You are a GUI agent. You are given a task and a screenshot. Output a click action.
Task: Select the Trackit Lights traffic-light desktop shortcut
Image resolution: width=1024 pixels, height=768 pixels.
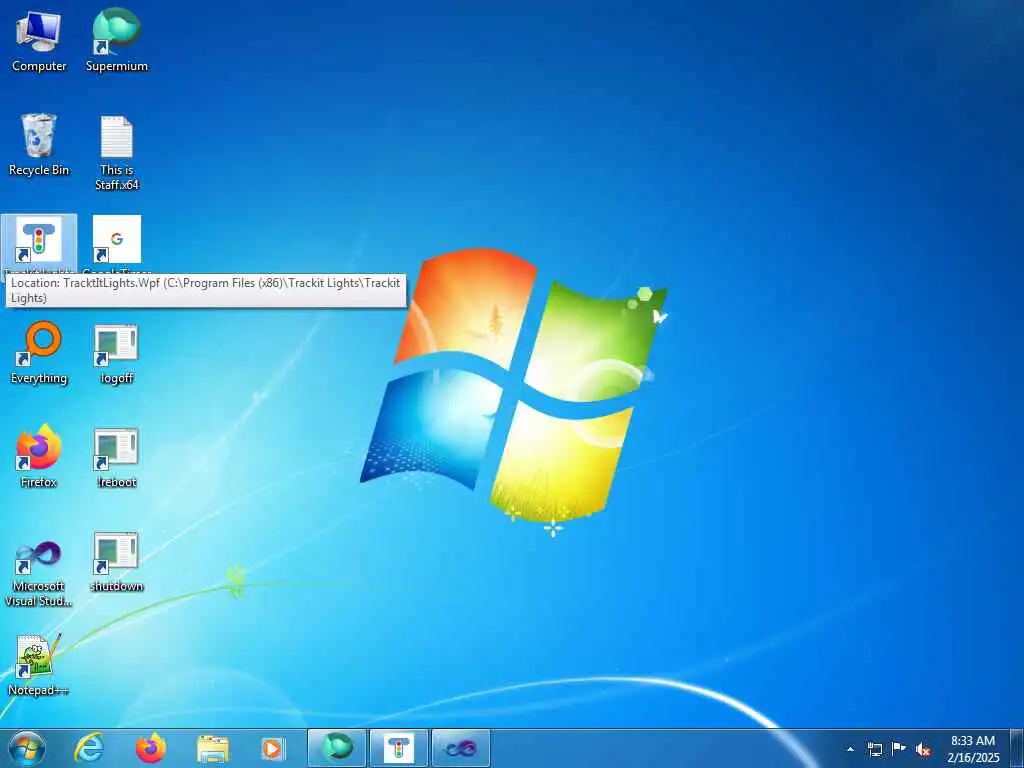coord(39,239)
